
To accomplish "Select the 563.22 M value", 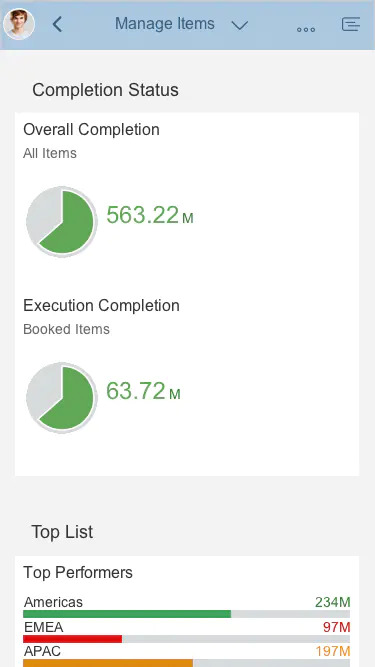I will pos(150,215).
